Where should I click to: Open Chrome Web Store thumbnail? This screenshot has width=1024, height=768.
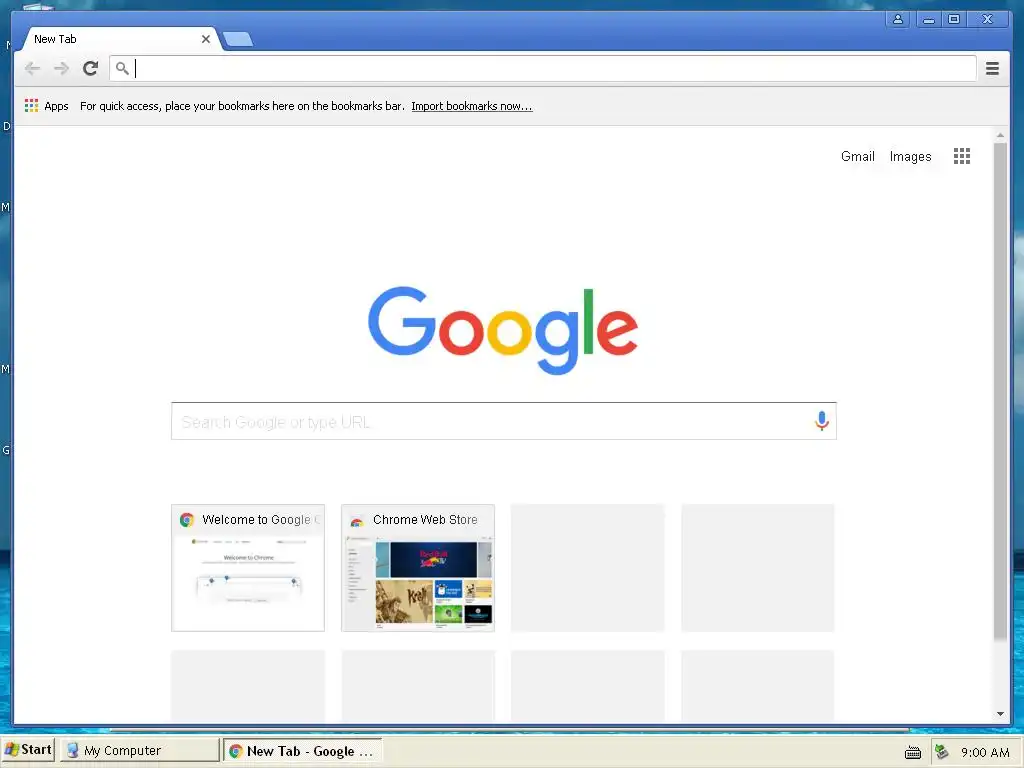pos(418,568)
